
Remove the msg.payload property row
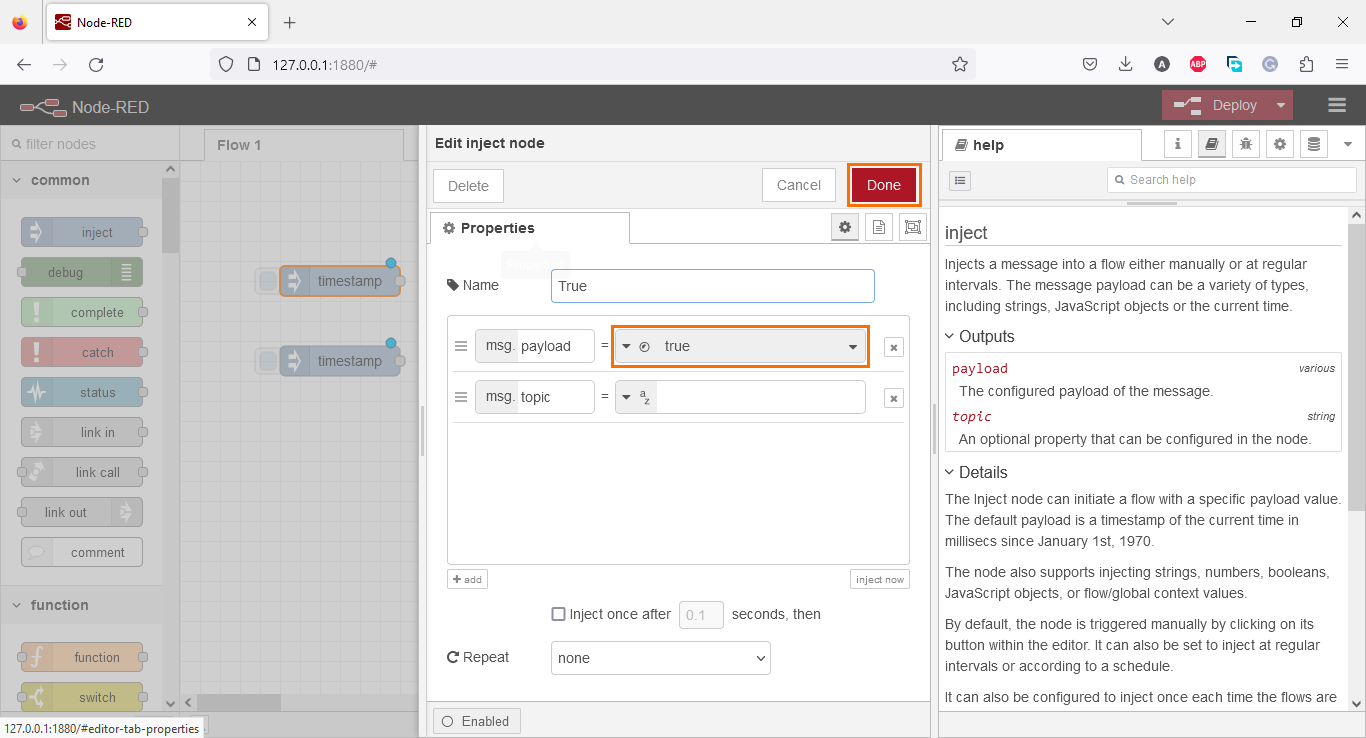pyautogui.click(x=894, y=347)
